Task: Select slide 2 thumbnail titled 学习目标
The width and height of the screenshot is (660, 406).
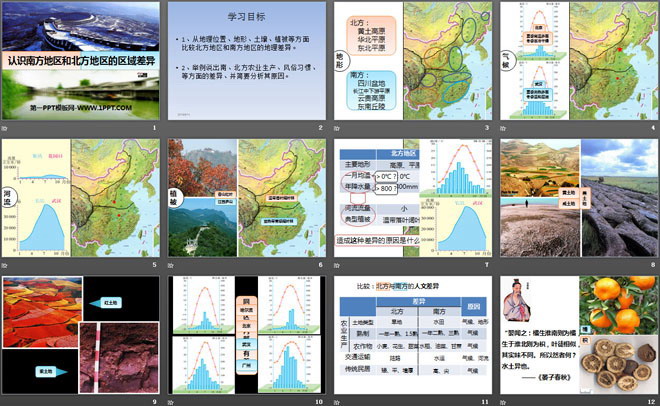Action: coord(247,61)
